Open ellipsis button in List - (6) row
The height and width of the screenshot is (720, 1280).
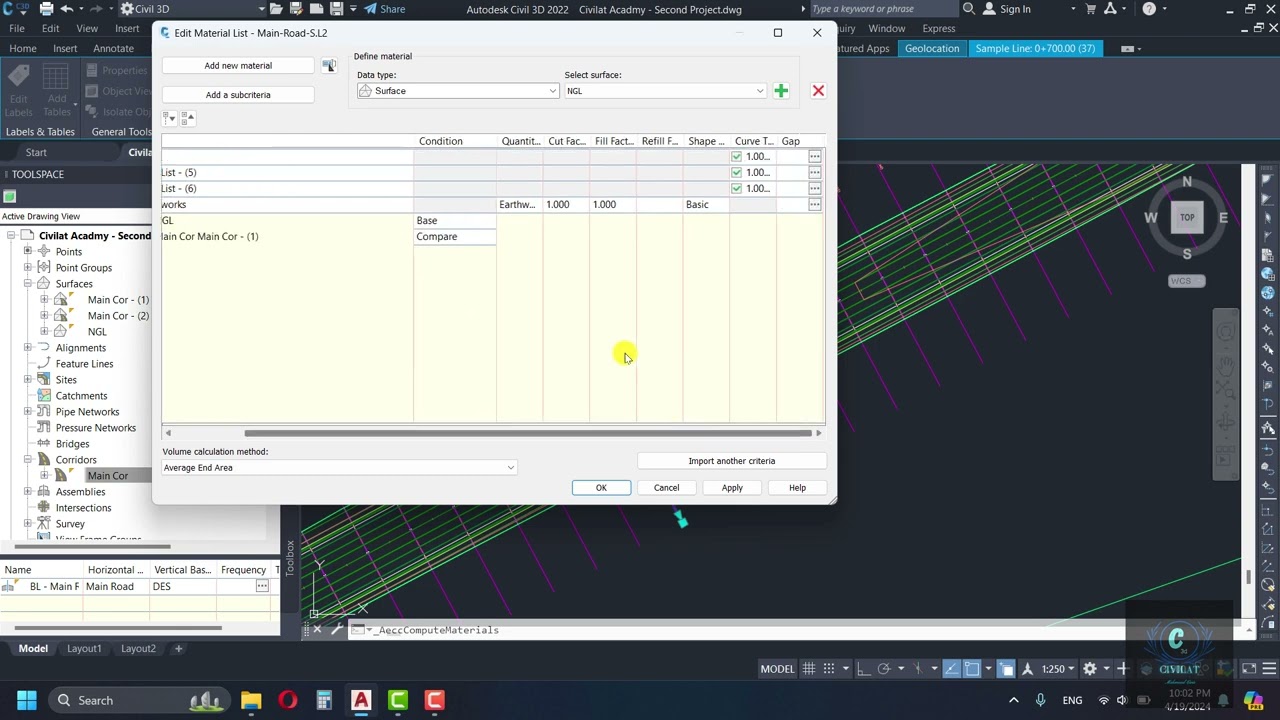[815, 188]
